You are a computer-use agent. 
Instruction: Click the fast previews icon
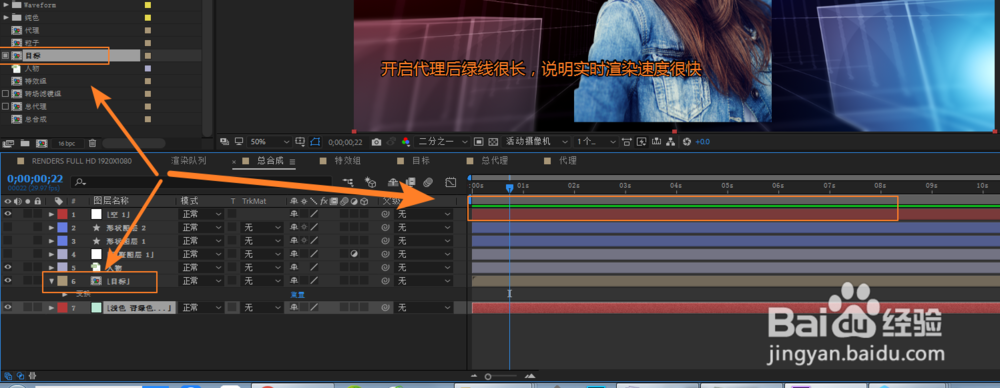(641, 141)
